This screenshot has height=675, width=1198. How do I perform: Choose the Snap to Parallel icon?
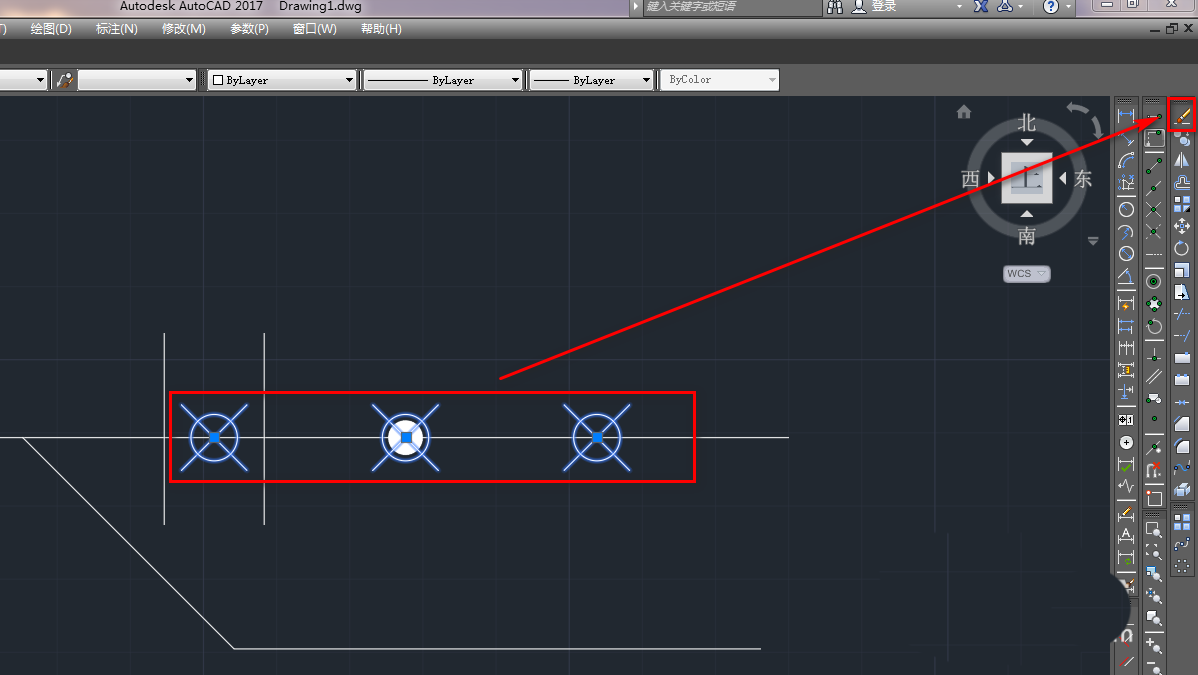[x=1154, y=376]
